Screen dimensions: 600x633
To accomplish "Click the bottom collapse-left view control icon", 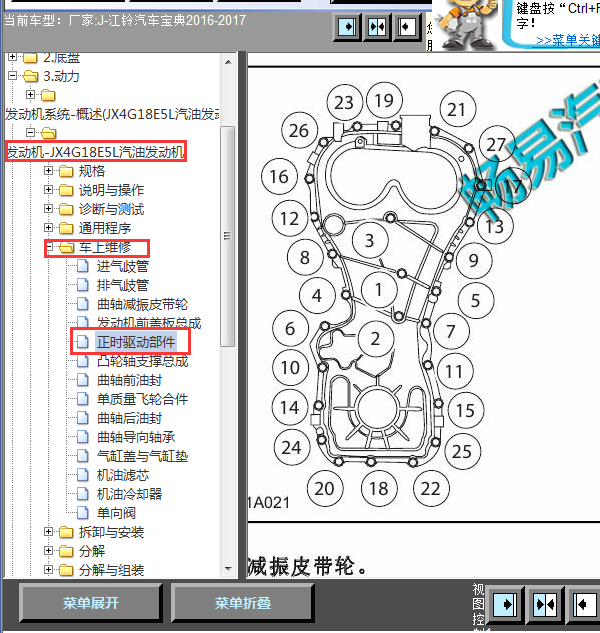I will (x=585, y=604).
